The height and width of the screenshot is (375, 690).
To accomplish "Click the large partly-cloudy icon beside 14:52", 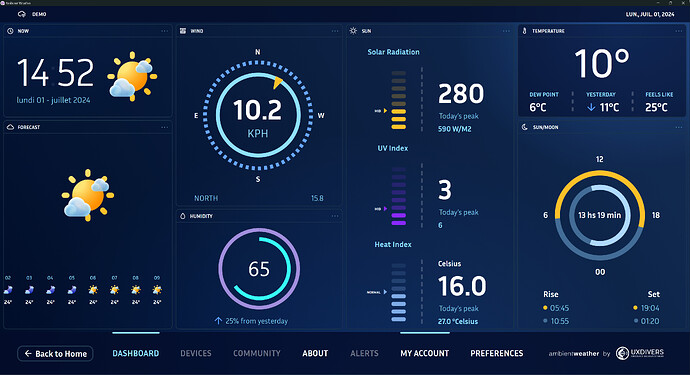I will [x=132, y=77].
